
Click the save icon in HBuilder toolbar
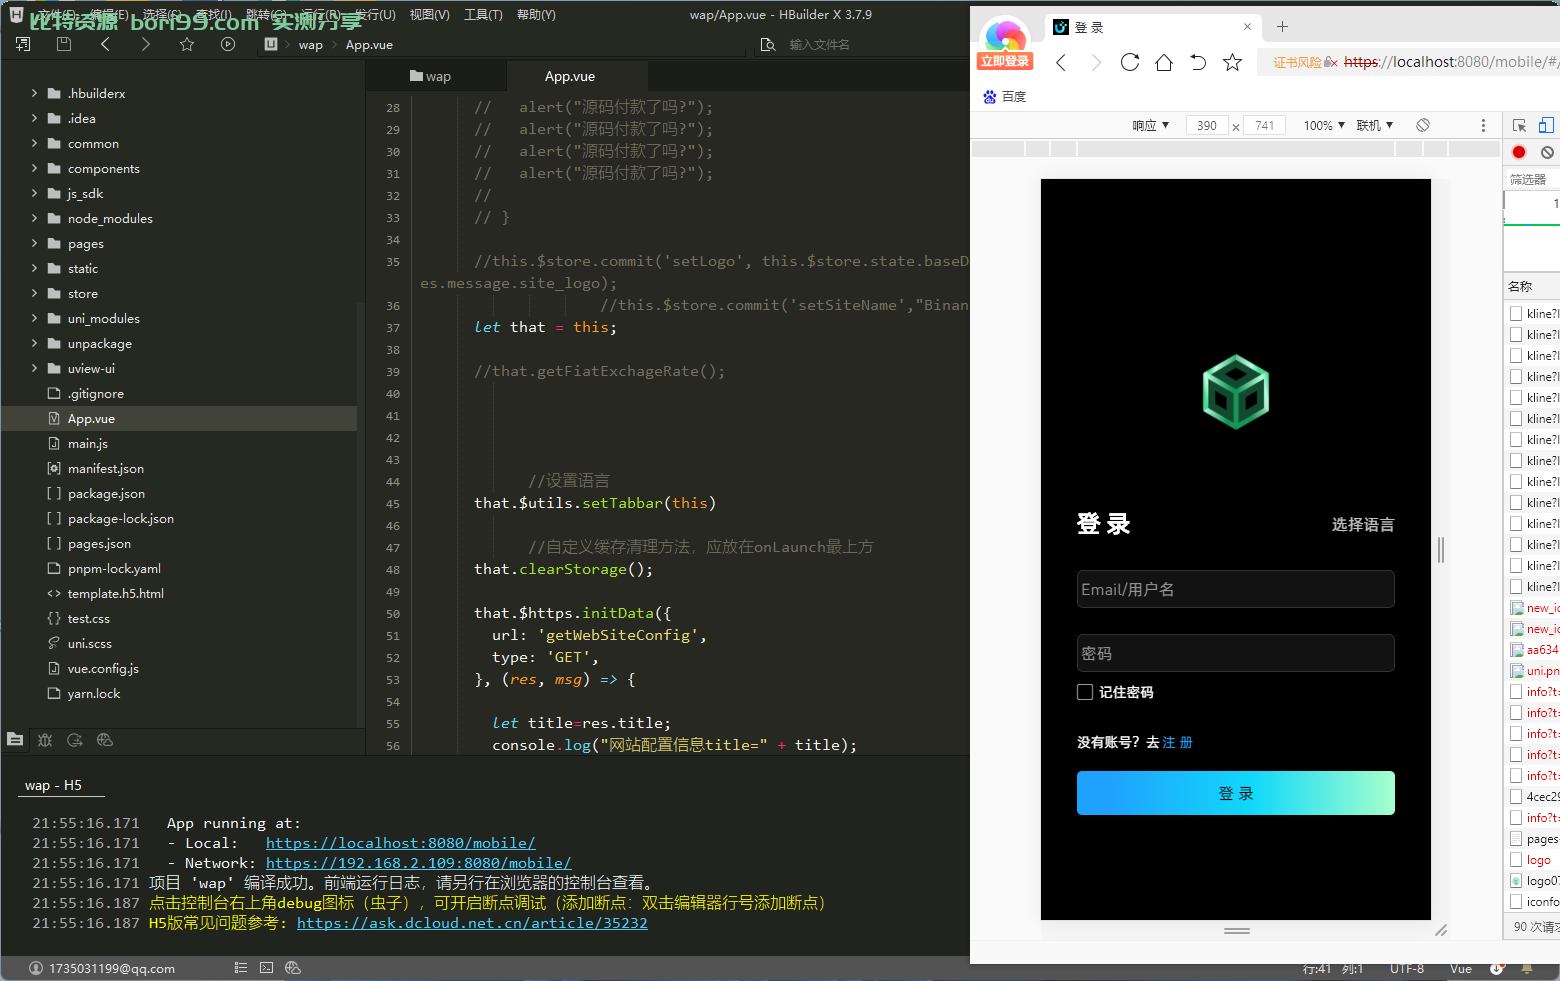click(x=64, y=44)
